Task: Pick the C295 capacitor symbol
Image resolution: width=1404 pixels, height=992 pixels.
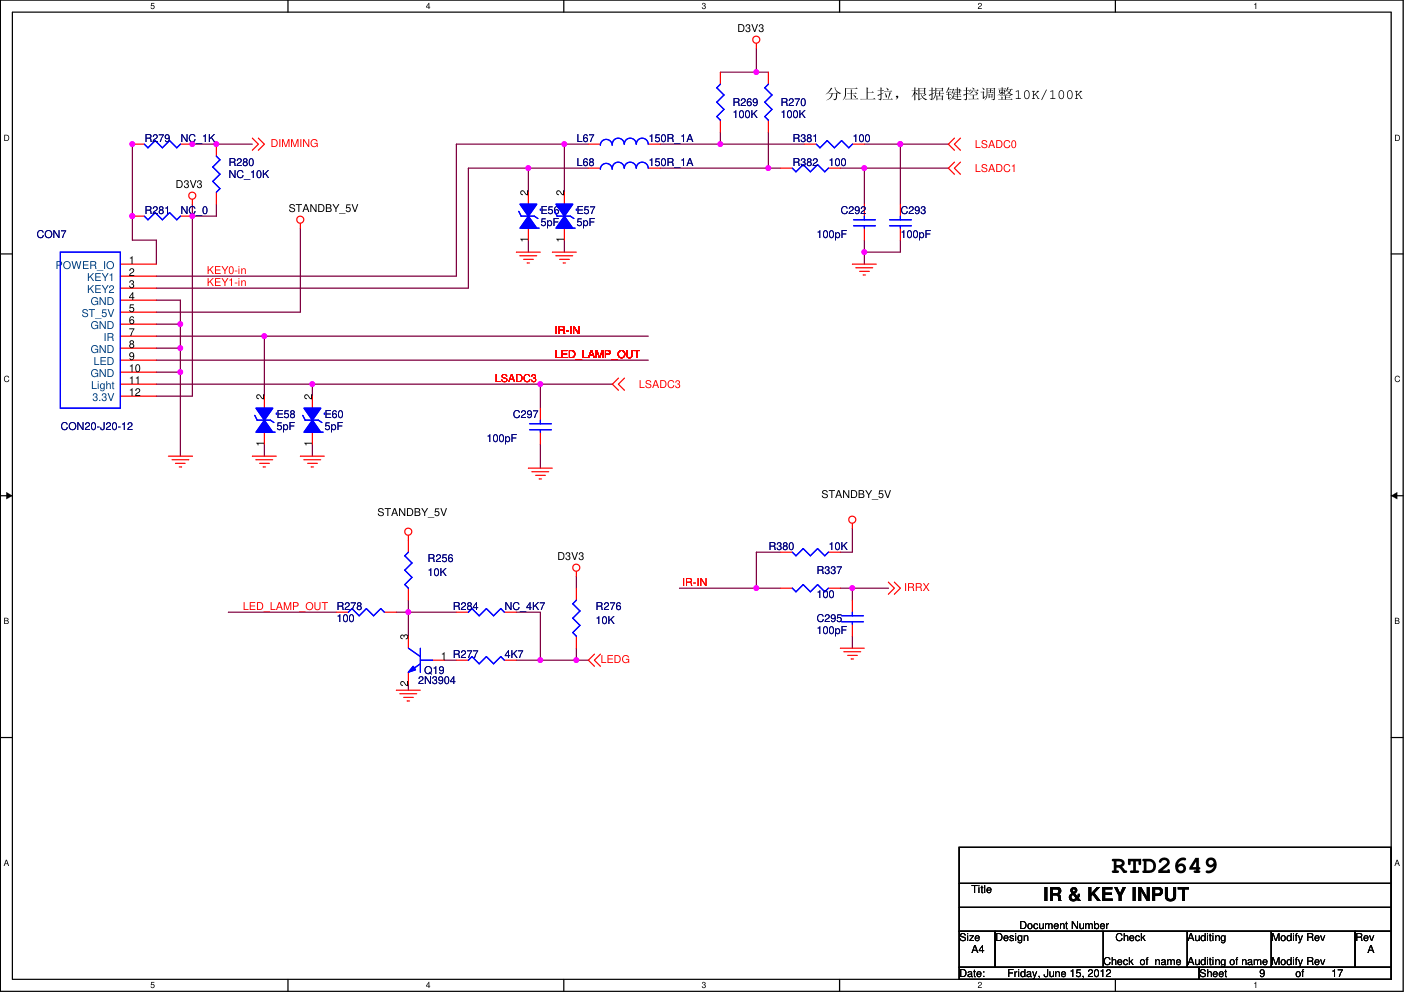Action: [x=852, y=619]
